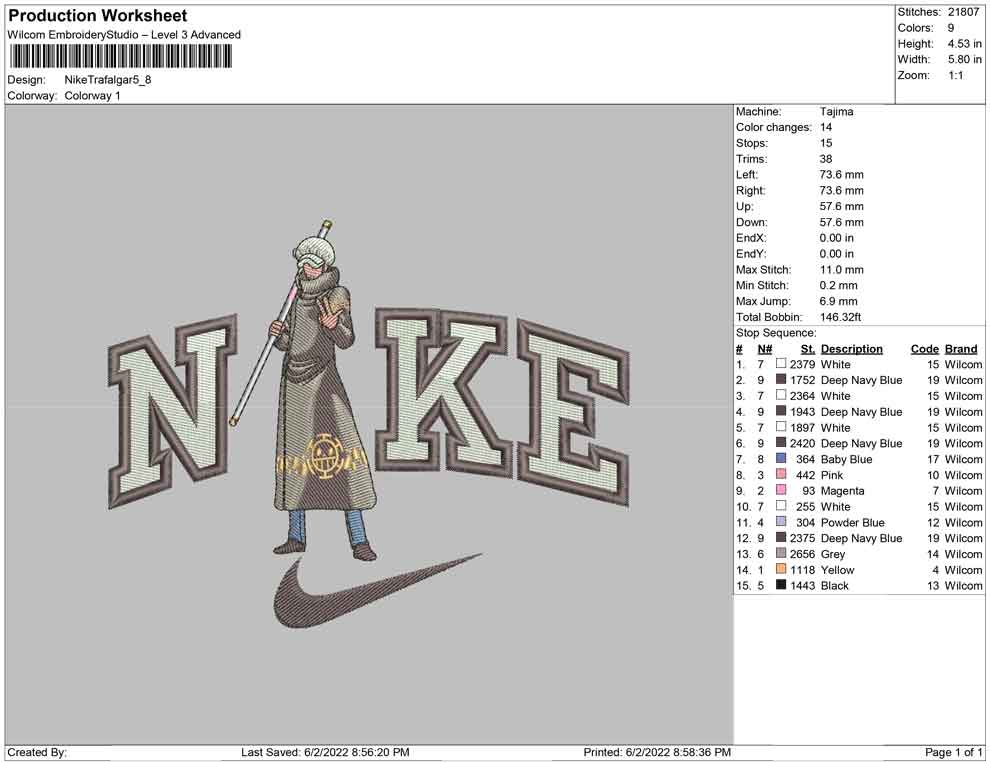Click the Yellow thread color swatch
The image size is (990, 762).
tap(781, 570)
